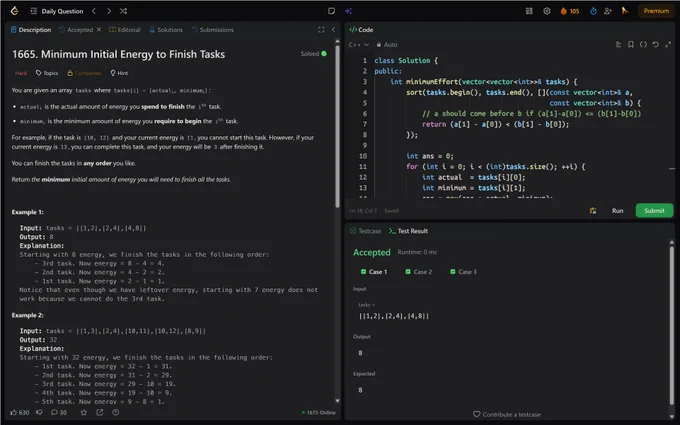Screen dimensions: 680x425
Task: Click the green Submit button
Action: pyautogui.click(x=654, y=211)
